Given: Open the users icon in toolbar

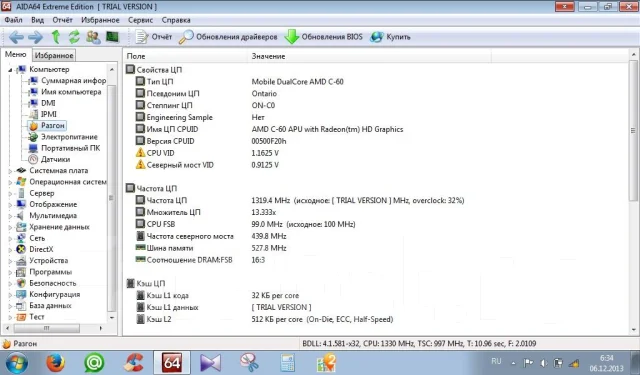Looking at the screenshot, I should 93,37.
